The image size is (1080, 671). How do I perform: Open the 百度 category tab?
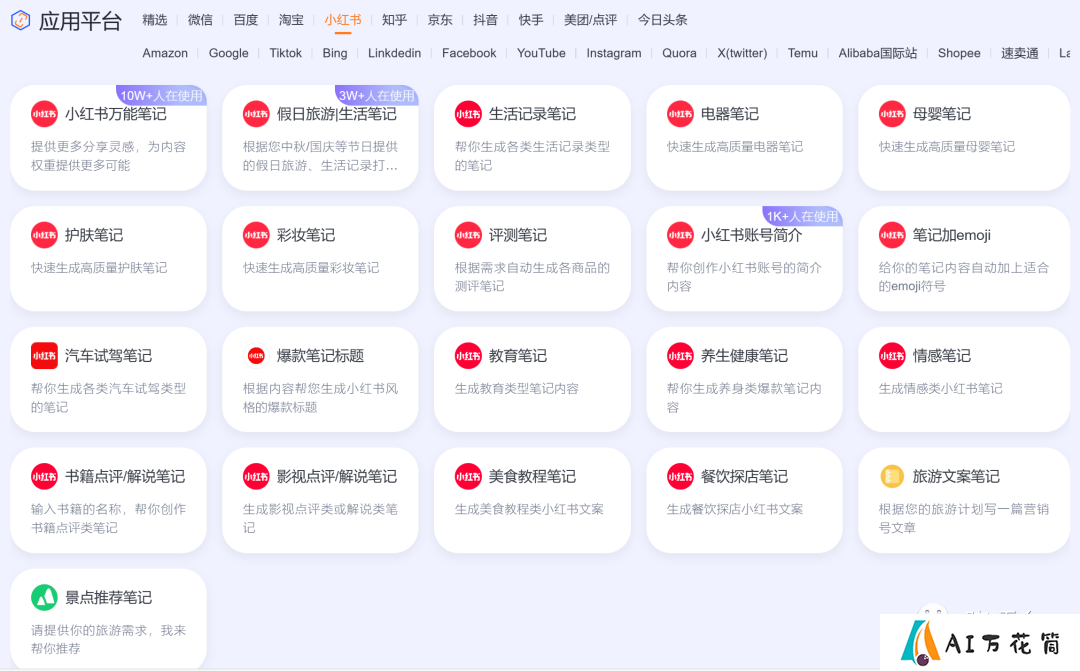[x=246, y=20]
